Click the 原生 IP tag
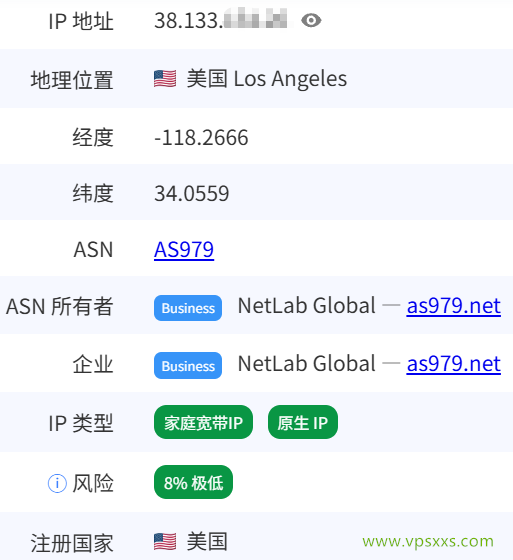 click(303, 422)
